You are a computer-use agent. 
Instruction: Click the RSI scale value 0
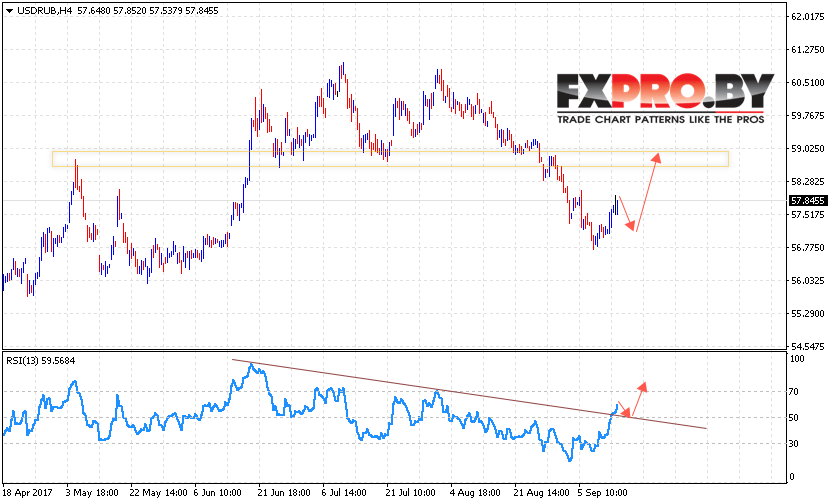pyautogui.click(x=792, y=476)
